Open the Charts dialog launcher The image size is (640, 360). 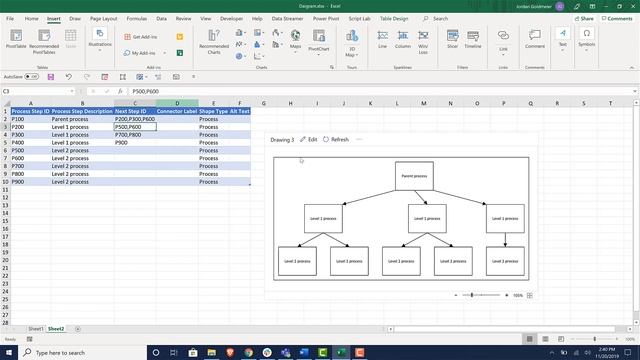pos(332,67)
